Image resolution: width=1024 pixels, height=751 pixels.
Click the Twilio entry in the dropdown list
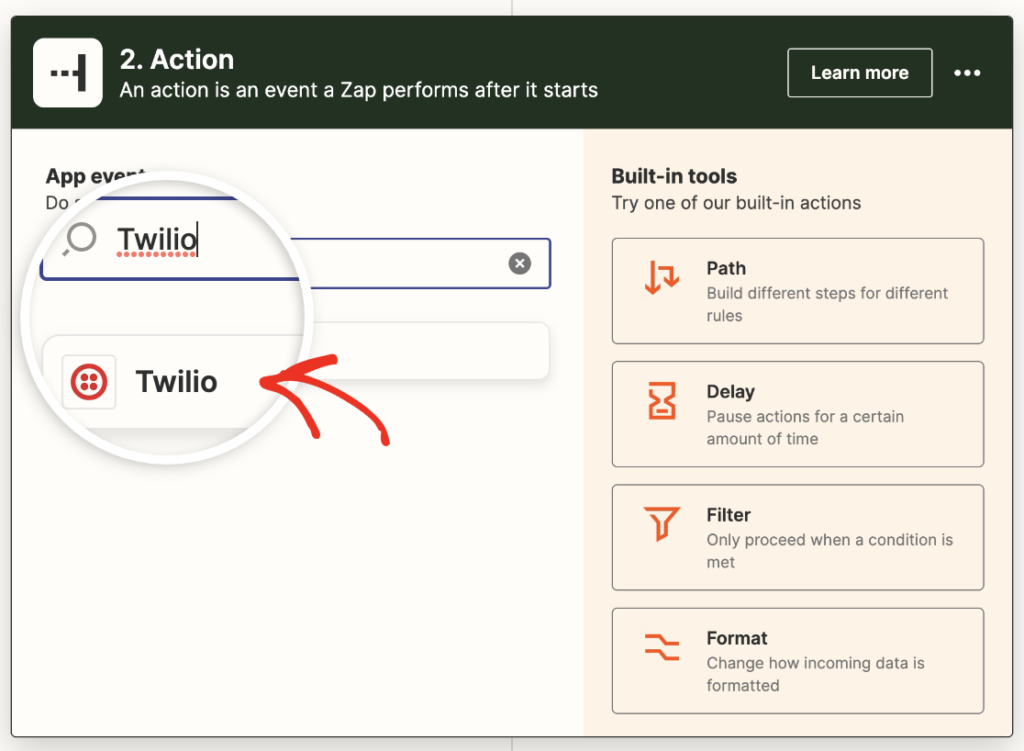[175, 381]
